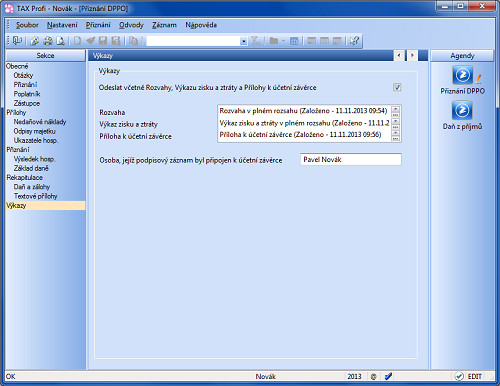This screenshot has width=500, height=386.
Task: Toggle 'Odeslat včetně Rozvahy' checkbox
Action: (397, 87)
